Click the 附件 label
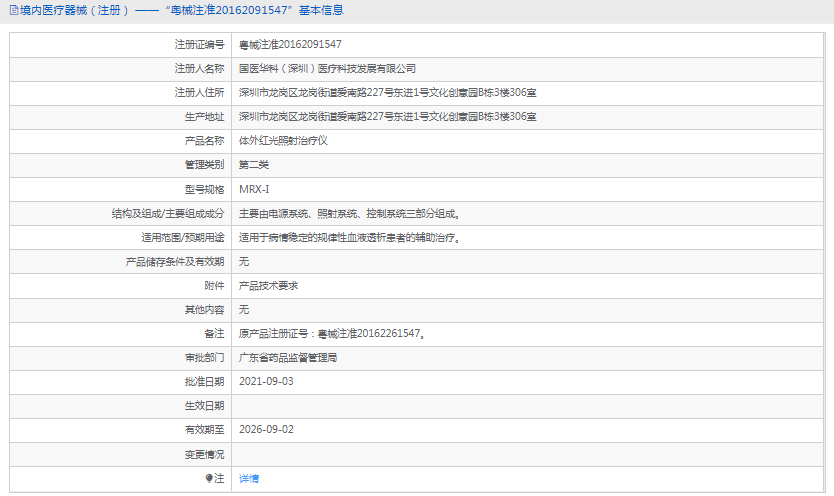Image resolution: width=834 pixels, height=496 pixels. pyautogui.click(x=214, y=286)
